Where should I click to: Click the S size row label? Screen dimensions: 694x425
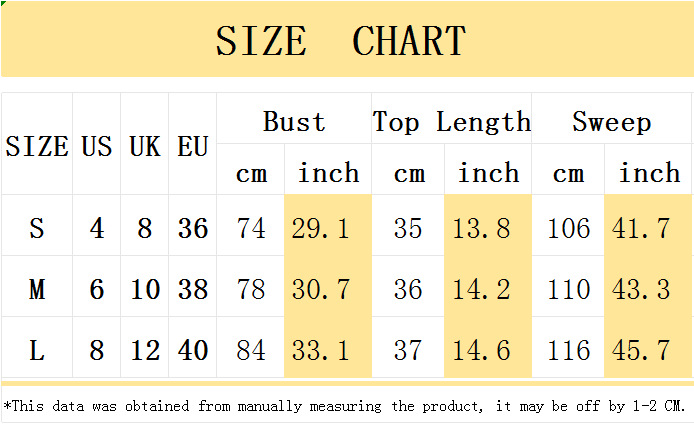point(37,229)
